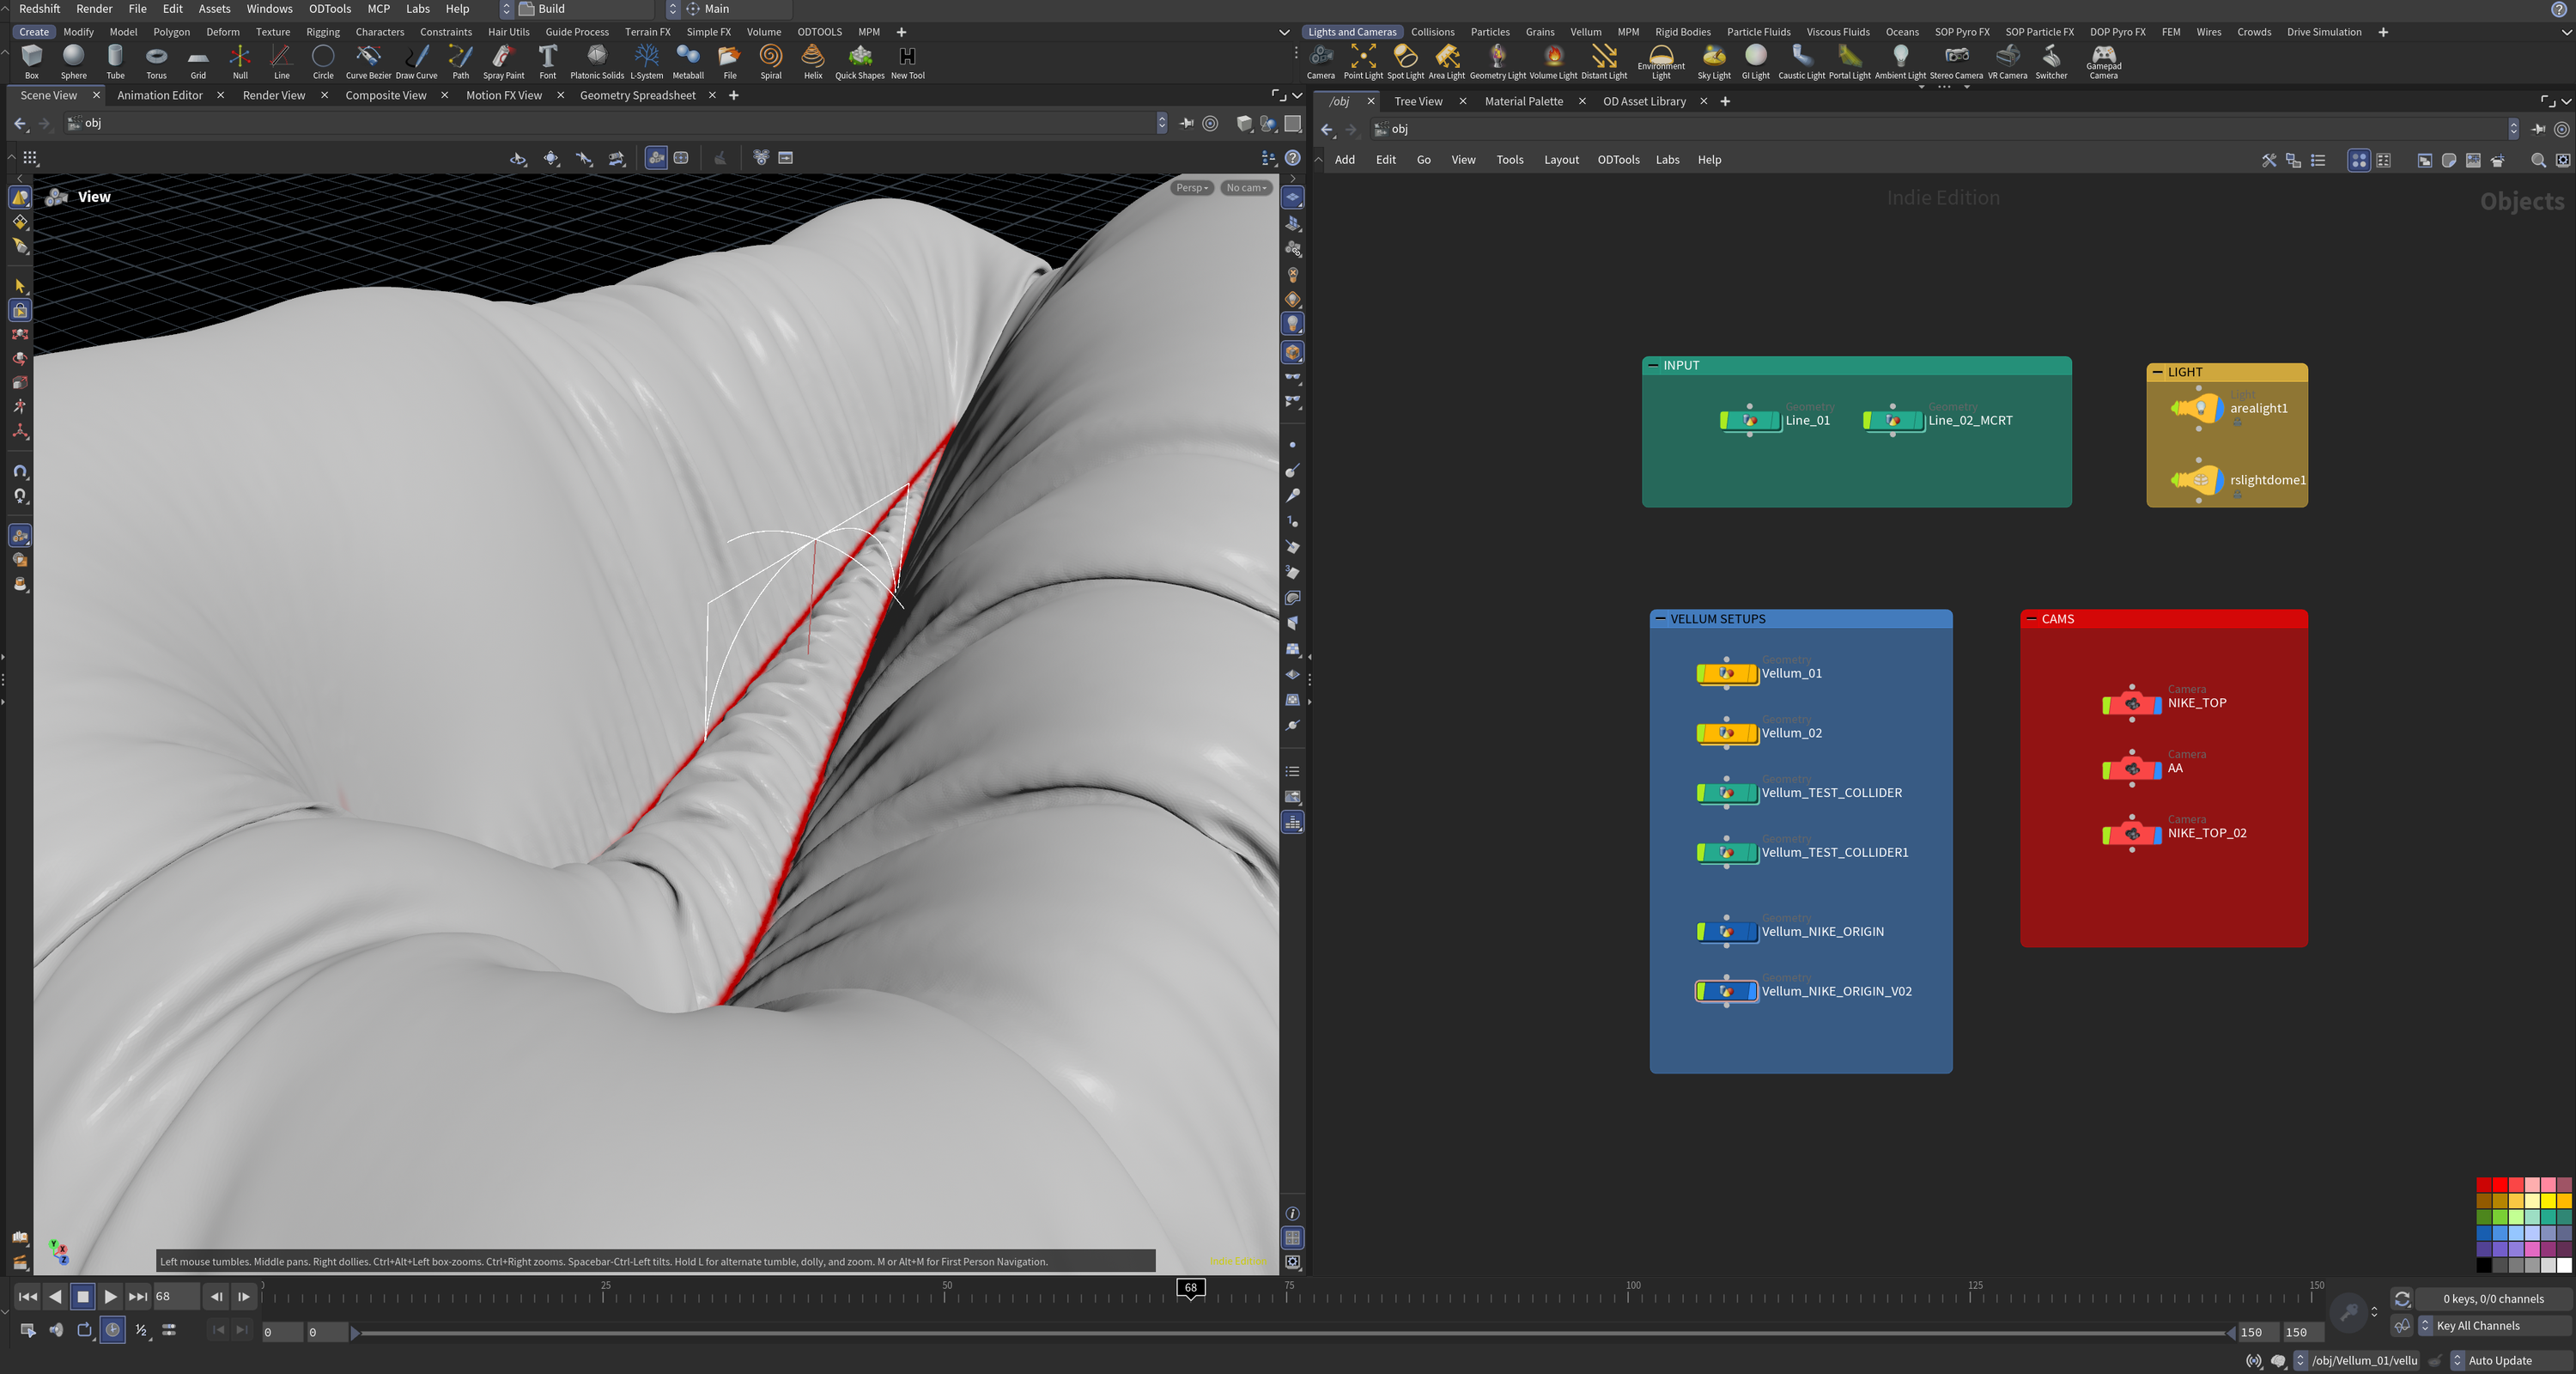Screen dimensions: 2576x1374
Task: Click the play forward button
Action: (110, 1297)
